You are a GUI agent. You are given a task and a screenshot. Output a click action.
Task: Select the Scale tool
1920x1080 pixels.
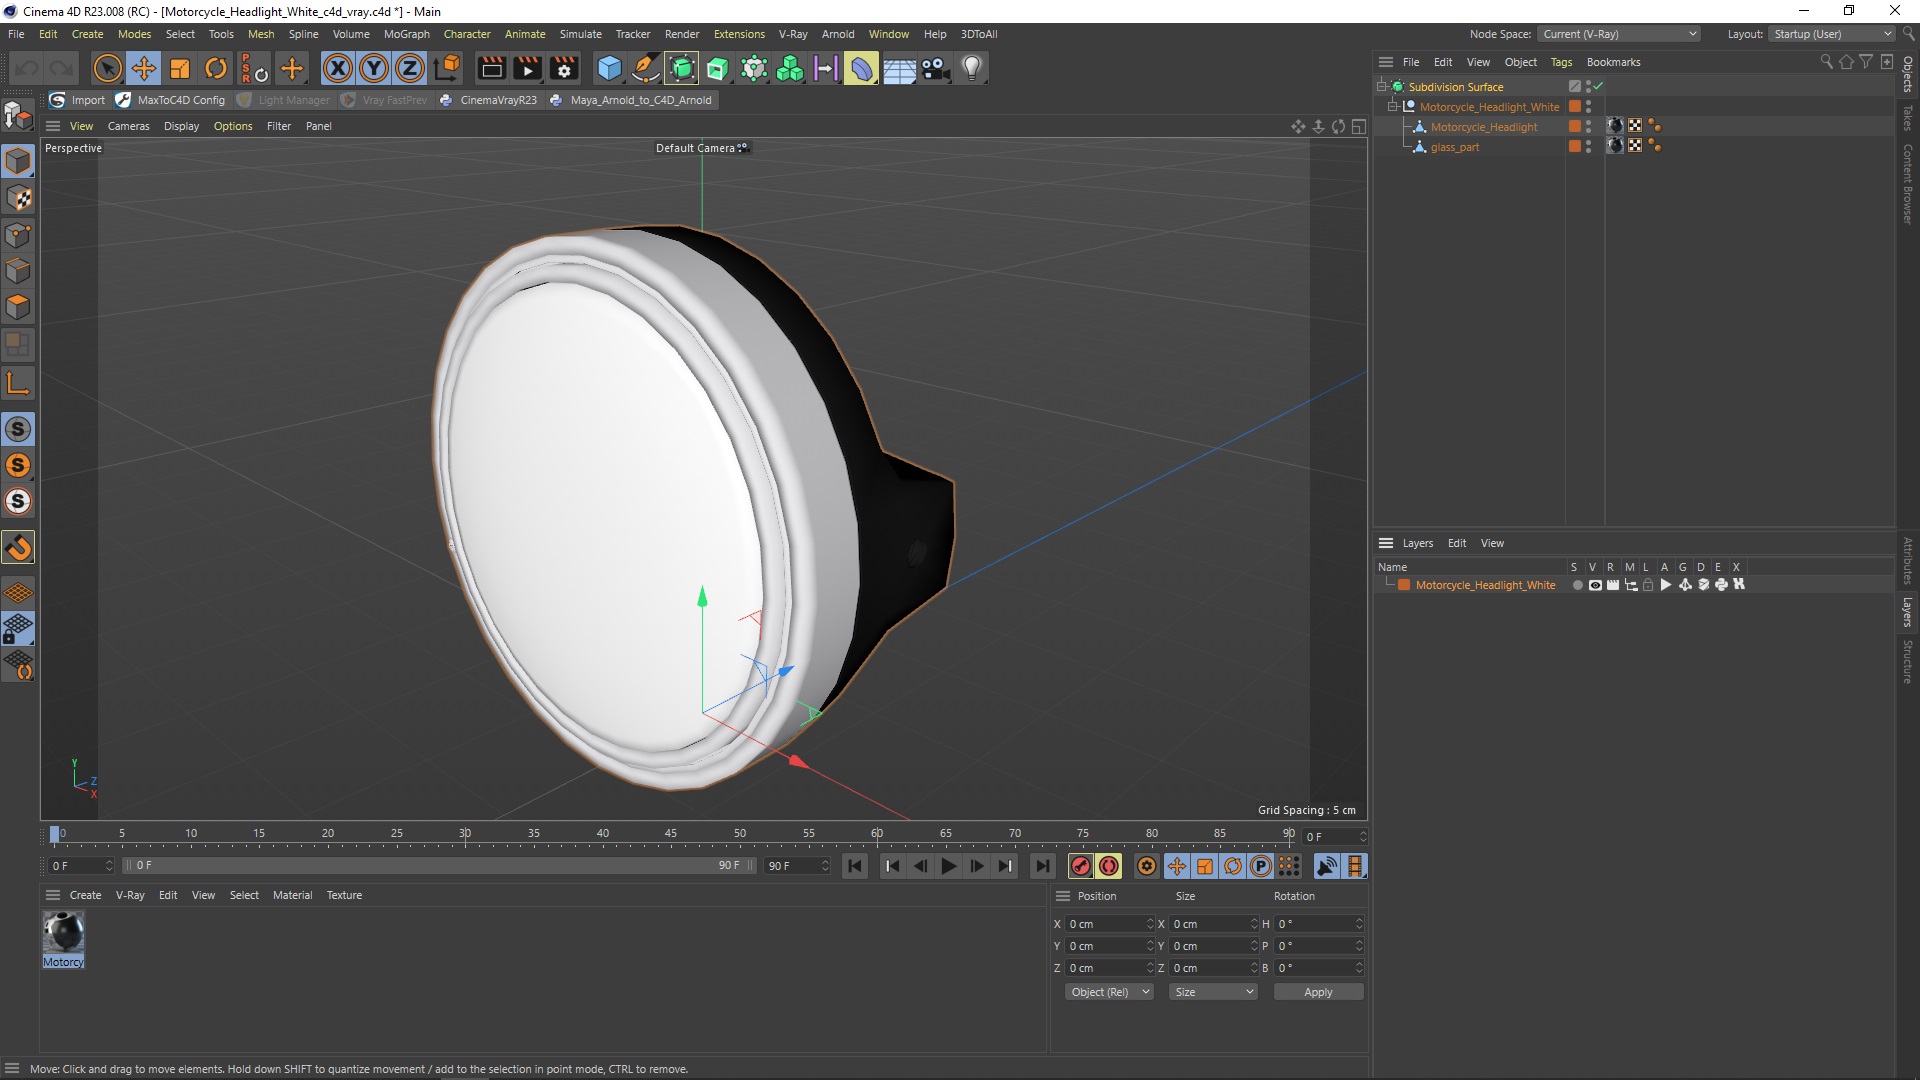[x=180, y=68]
